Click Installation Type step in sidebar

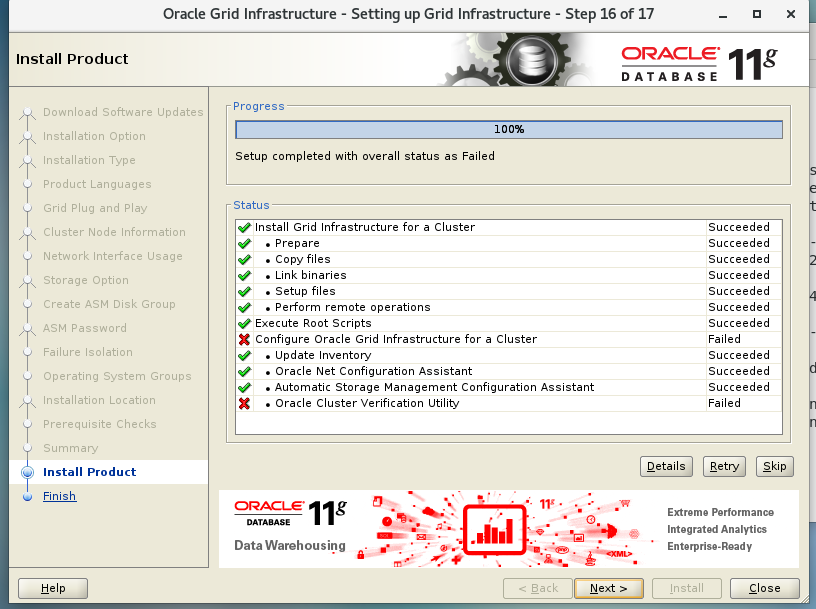pyautogui.click(x=89, y=160)
